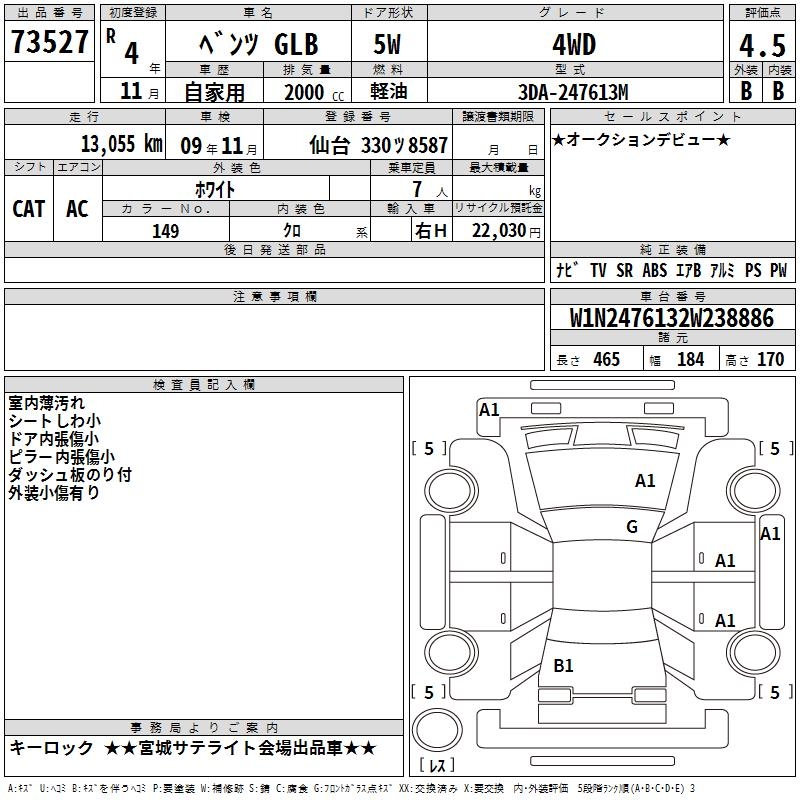This screenshot has width=800, height=800.
Task: Click the mileage value 13,055 km
Action: 122,143
